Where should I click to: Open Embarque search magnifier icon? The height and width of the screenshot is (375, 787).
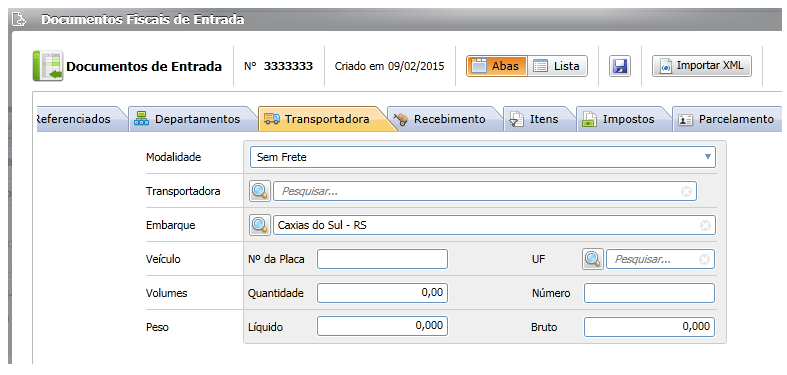[x=259, y=225]
